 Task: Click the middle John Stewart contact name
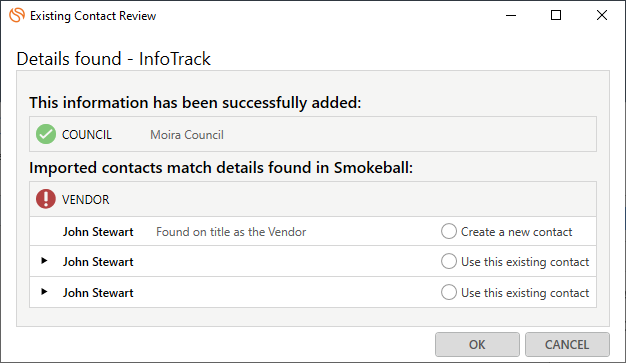pyautogui.click(x=98, y=262)
